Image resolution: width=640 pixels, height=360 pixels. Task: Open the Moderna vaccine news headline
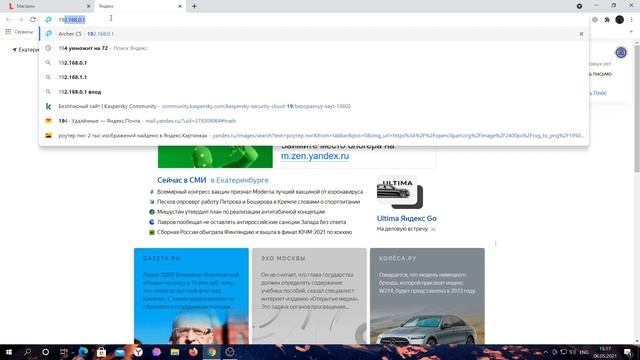pos(260,192)
